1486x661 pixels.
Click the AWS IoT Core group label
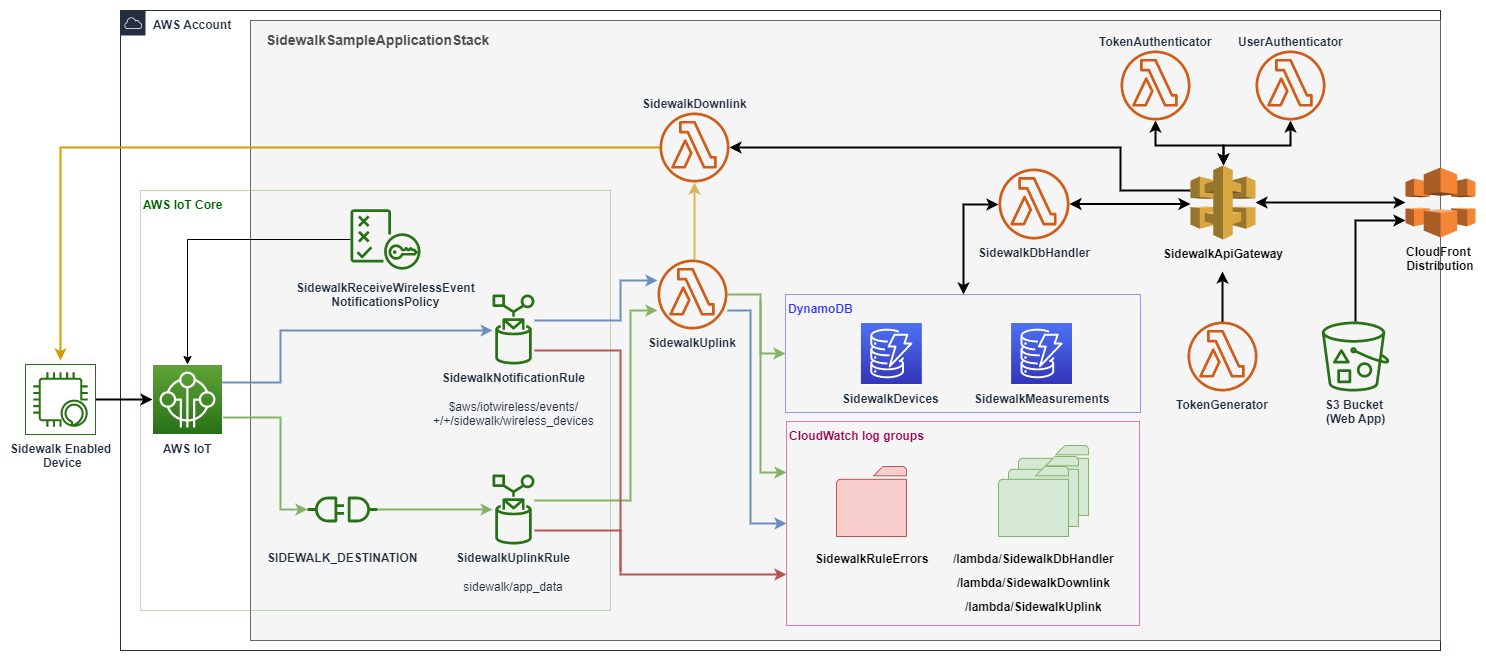pos(183,204)
